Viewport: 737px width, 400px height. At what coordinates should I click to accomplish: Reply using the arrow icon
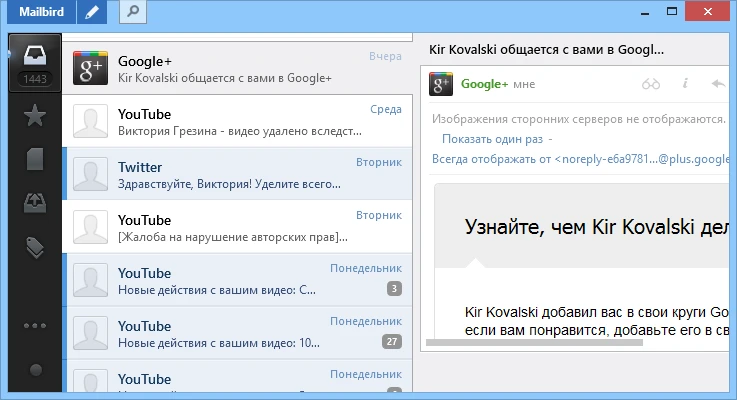[x=717, y=84]
